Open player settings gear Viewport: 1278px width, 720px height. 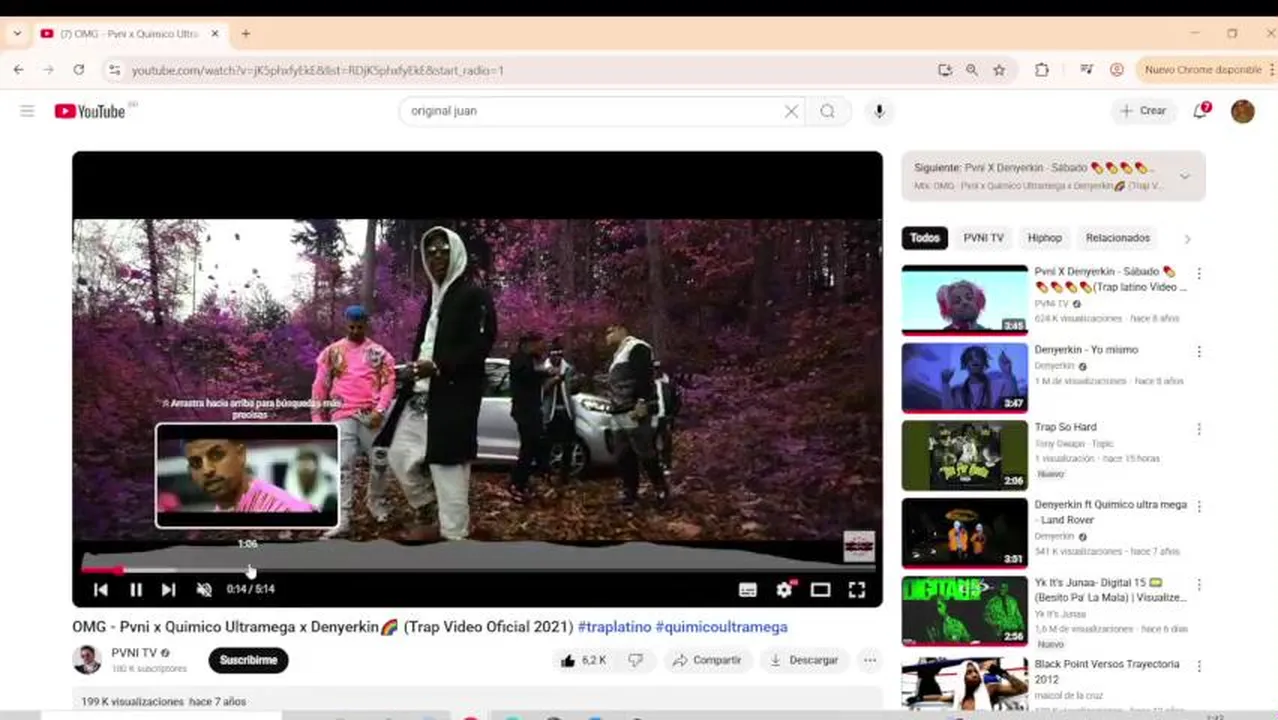[784, 590]
